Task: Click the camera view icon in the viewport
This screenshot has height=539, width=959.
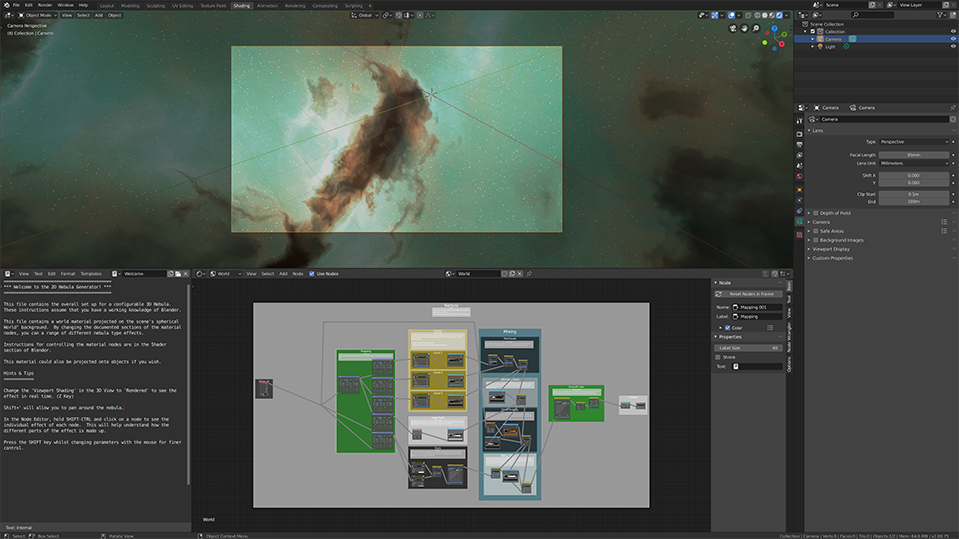Action: point(733,28)
